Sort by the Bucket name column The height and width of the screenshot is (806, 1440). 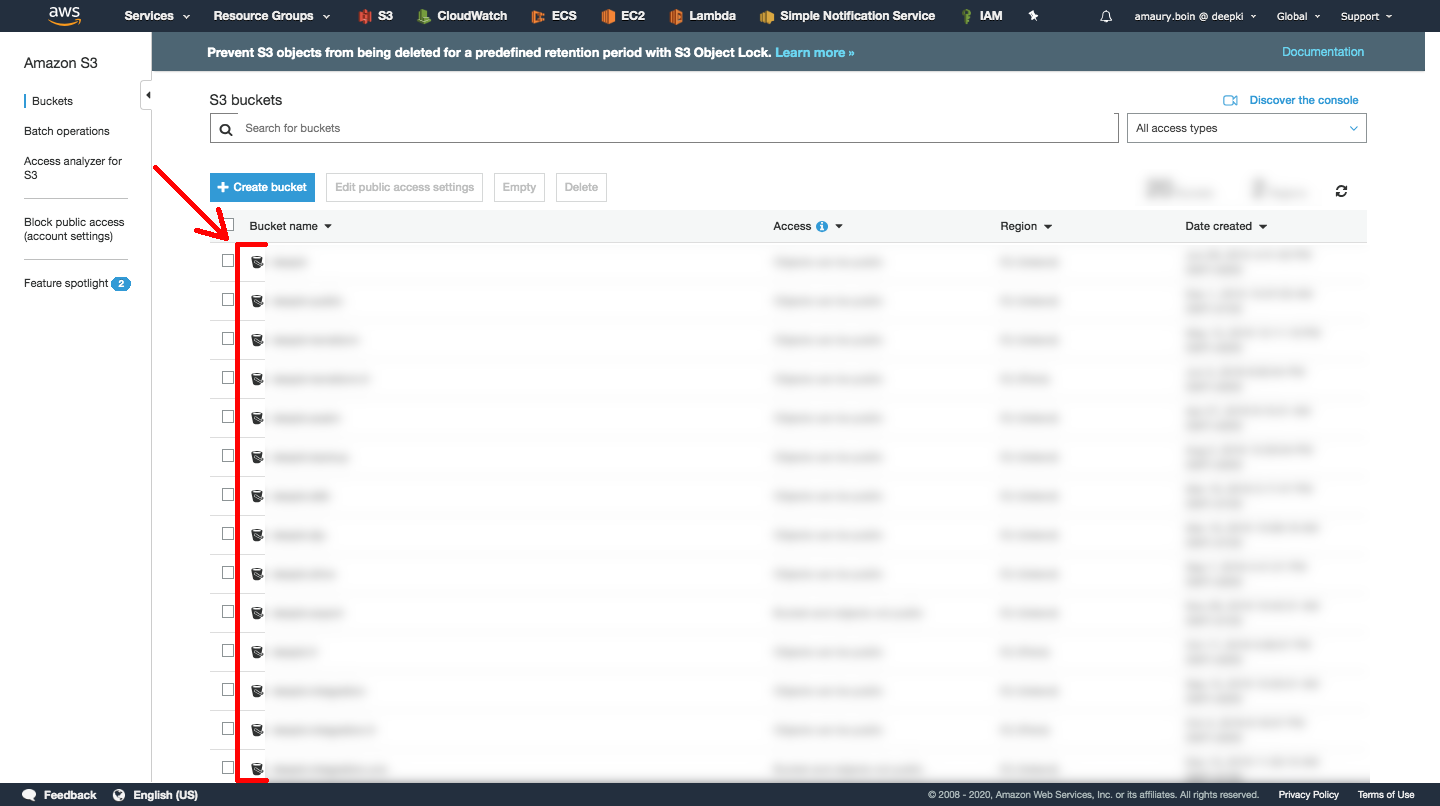[290, 226]
